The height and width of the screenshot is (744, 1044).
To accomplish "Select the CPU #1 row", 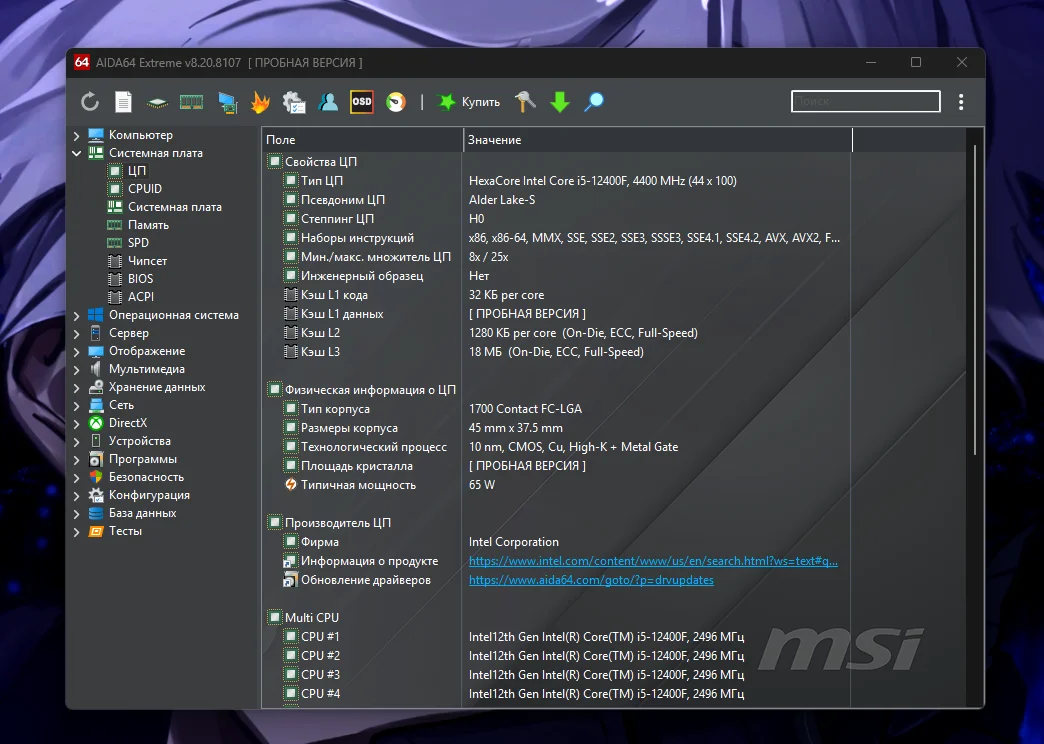I will pos(556,637).
